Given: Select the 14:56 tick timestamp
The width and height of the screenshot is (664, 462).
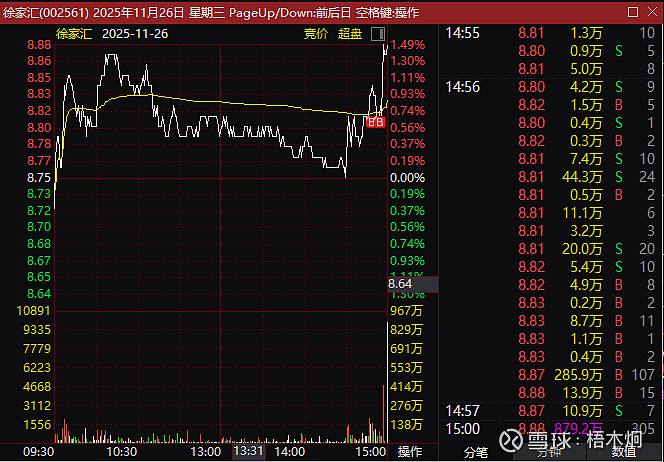Looking at the screenshot, I should coord(462,87).
